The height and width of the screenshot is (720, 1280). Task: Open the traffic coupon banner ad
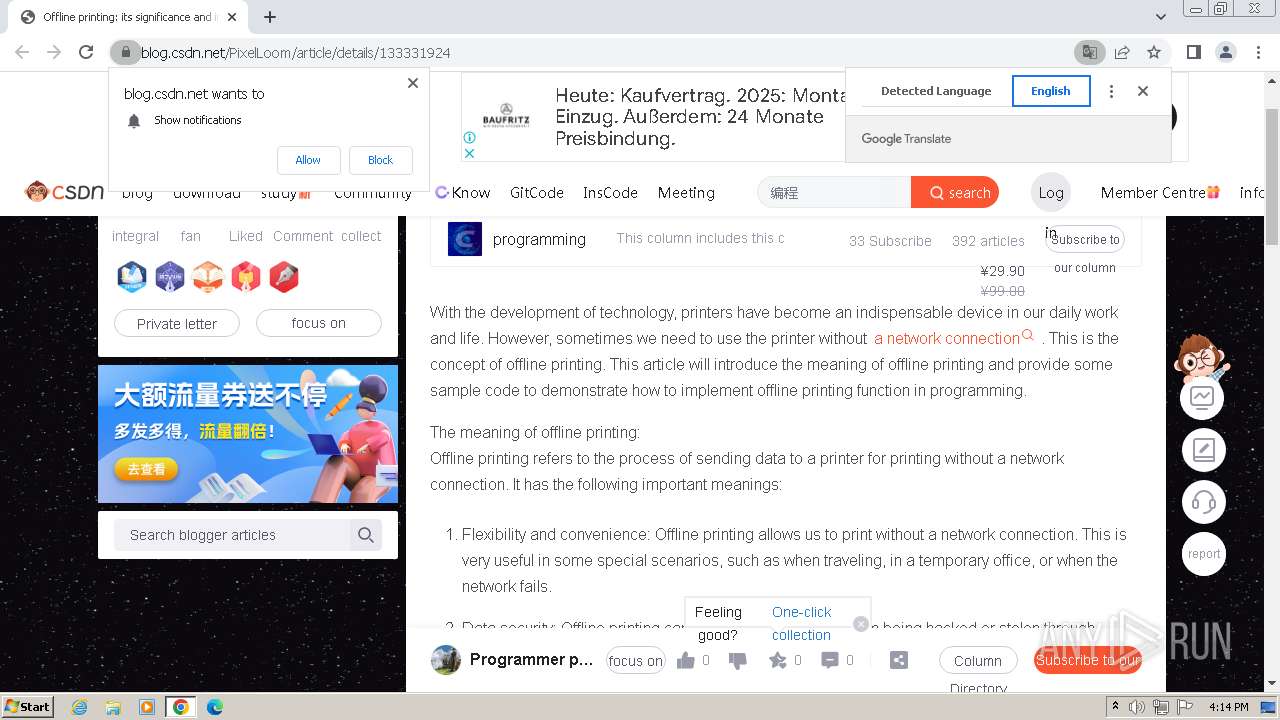tap(248, 434)
